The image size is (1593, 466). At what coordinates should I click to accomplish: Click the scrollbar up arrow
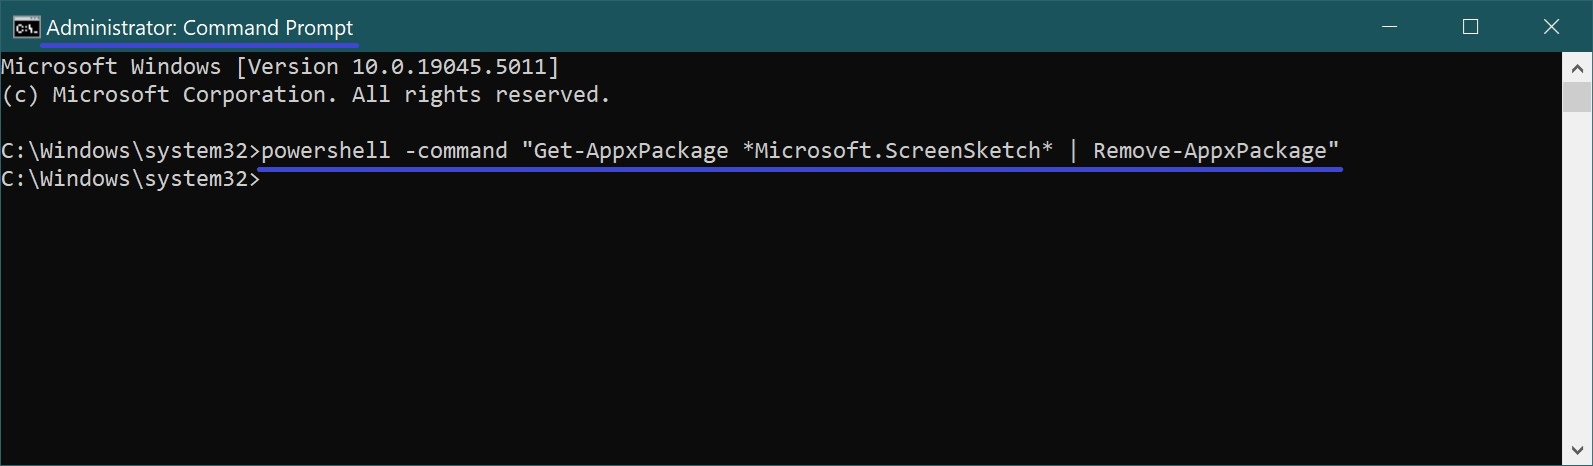click(x=1577, y=69)
